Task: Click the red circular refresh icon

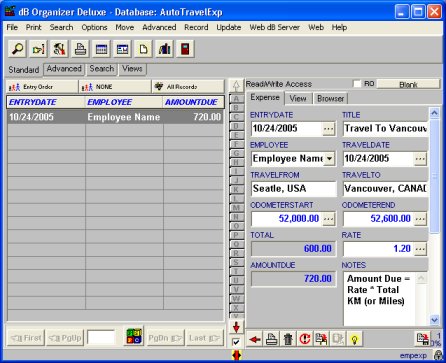Action: [305, 340]
